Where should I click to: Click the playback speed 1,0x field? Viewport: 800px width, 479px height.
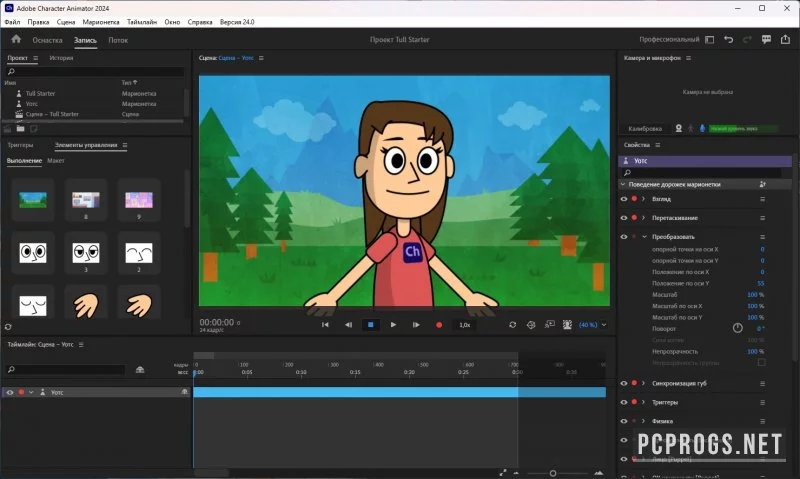pos(464,324)
